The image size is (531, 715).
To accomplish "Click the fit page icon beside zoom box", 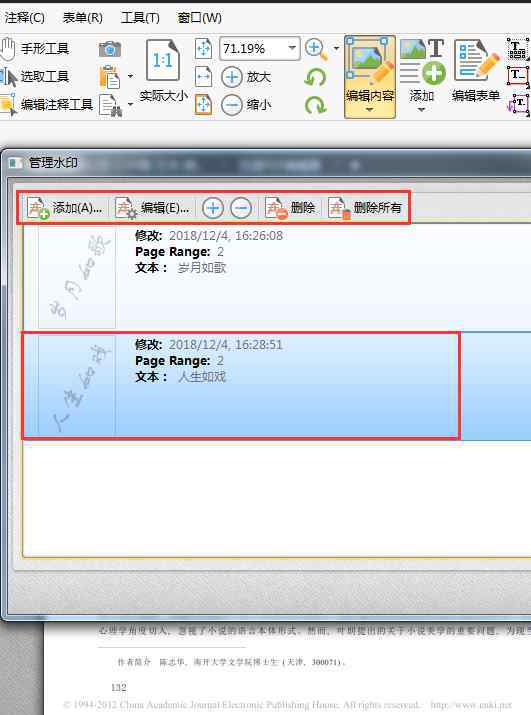I will point(203,48).
